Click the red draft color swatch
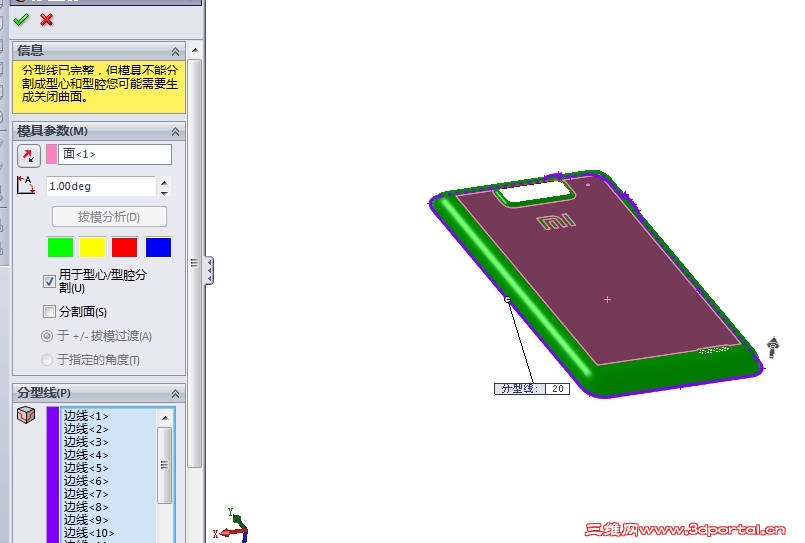805x543 pixels. 125,247
